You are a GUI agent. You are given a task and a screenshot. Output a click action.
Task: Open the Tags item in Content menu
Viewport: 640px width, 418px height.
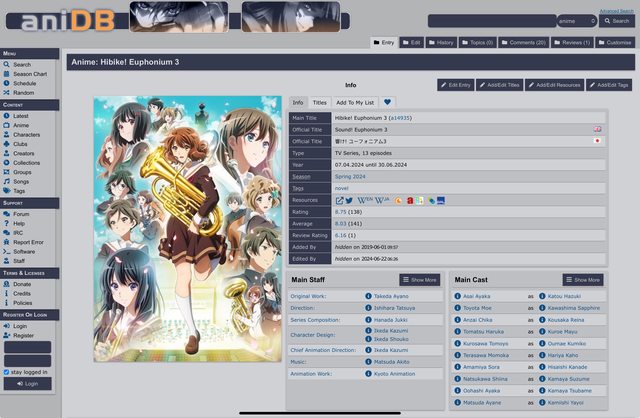pyautogui.click(x=19, y=191)
